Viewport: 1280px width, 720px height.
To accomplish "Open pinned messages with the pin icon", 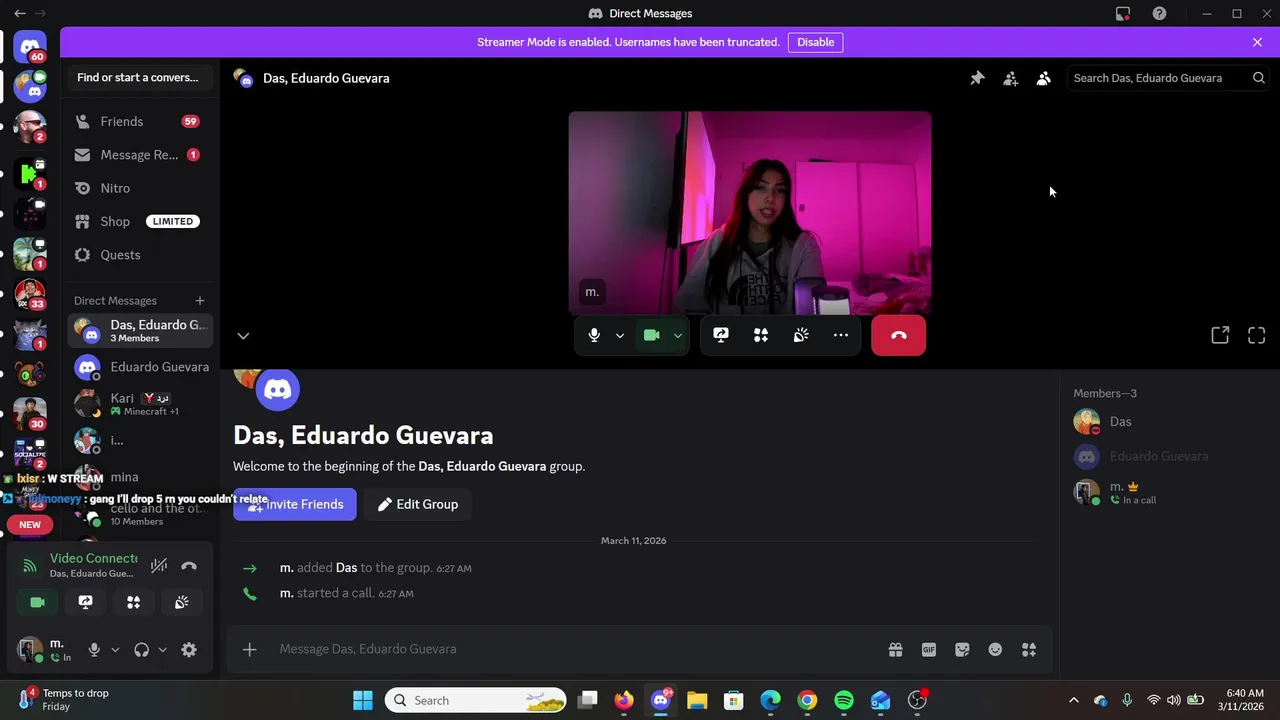I will click(977, 78).
